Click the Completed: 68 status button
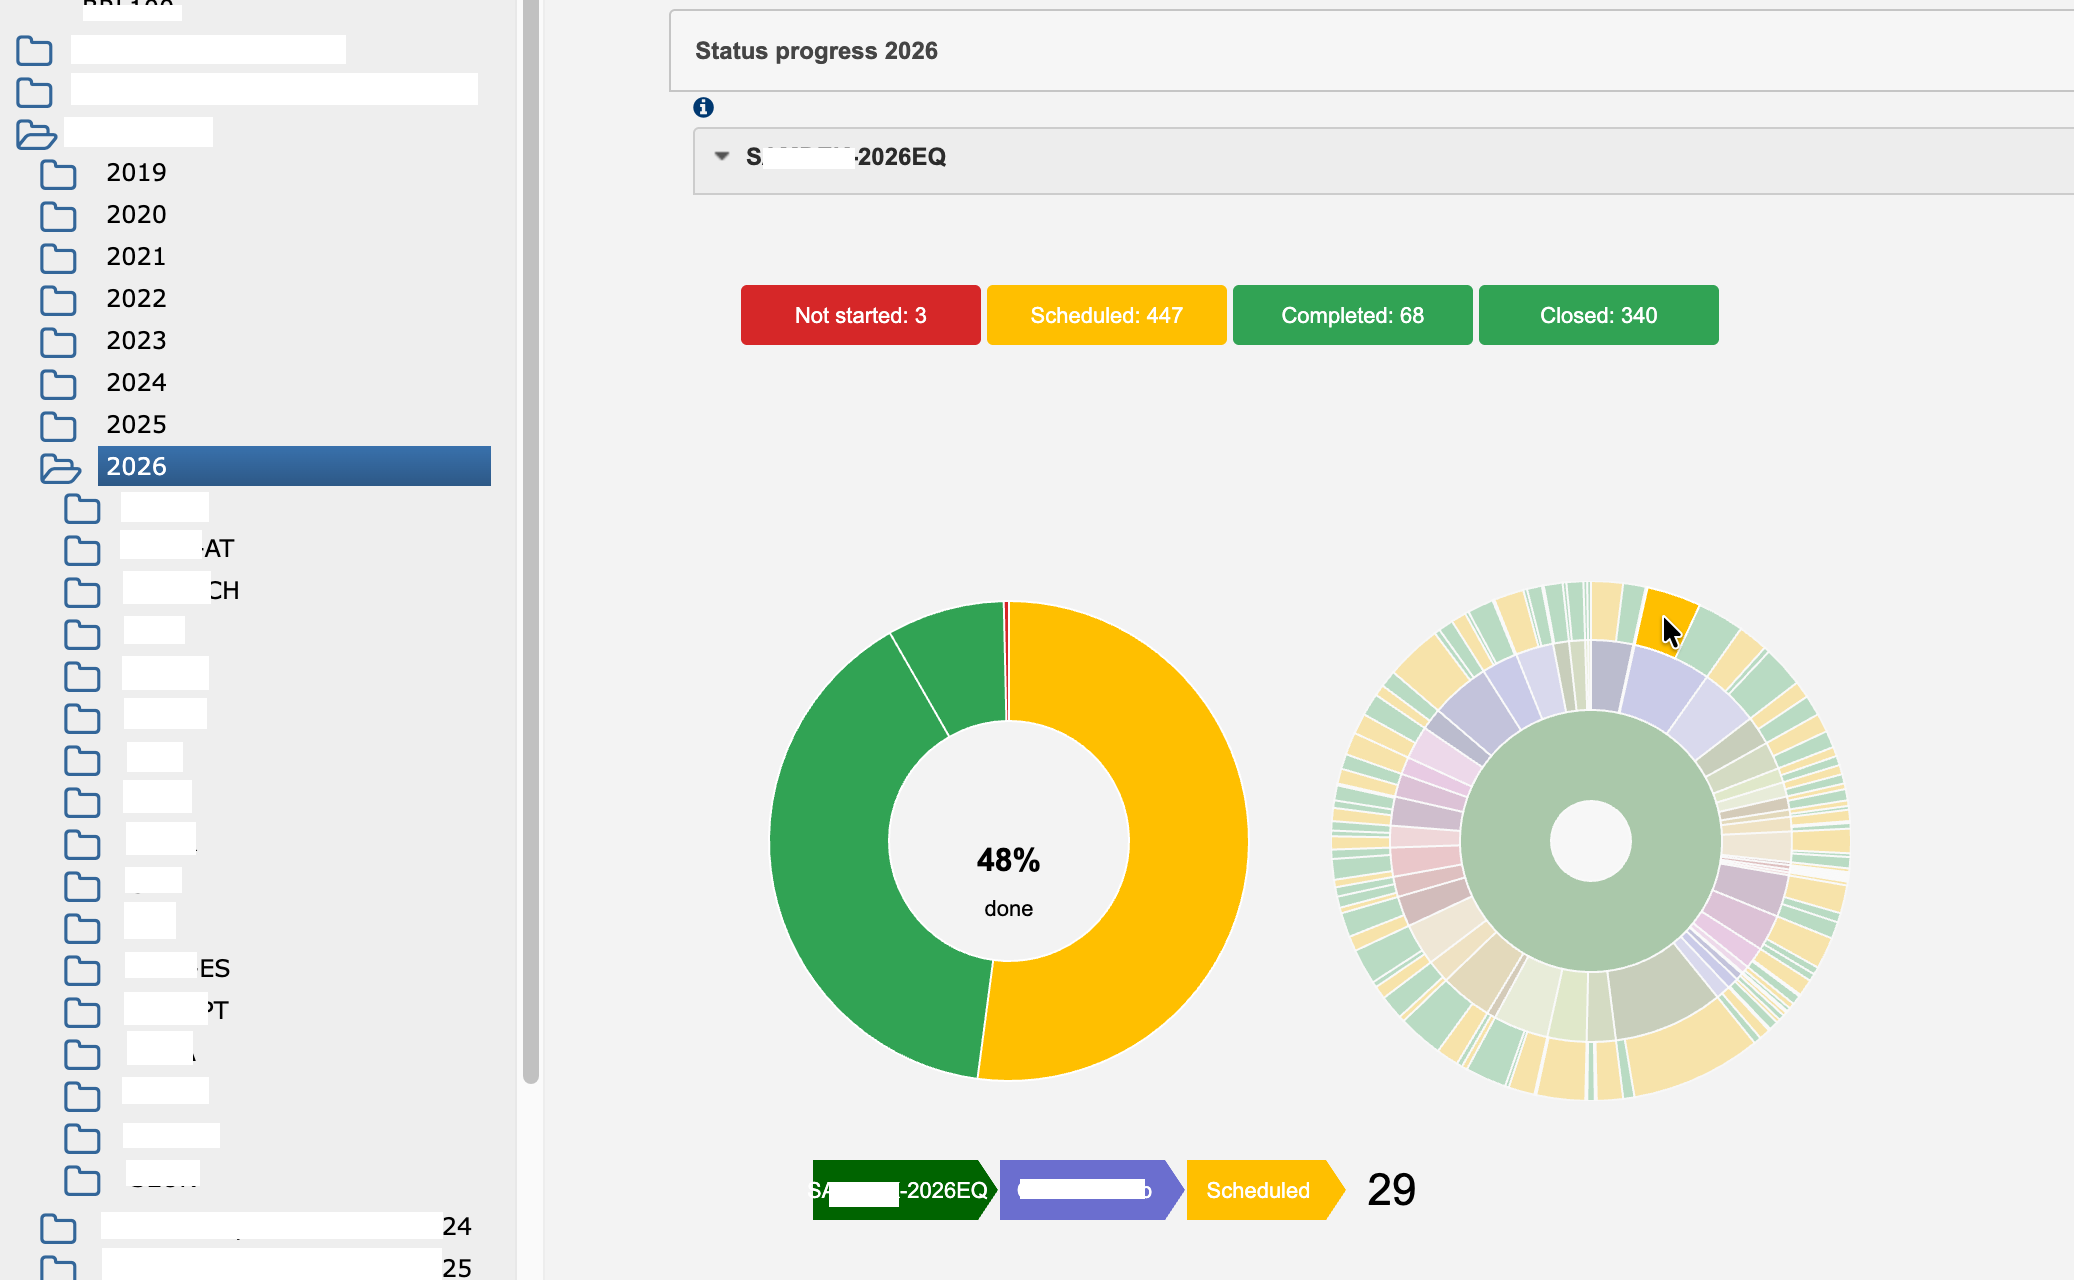2074x1280 pixels. [1352, 315]
